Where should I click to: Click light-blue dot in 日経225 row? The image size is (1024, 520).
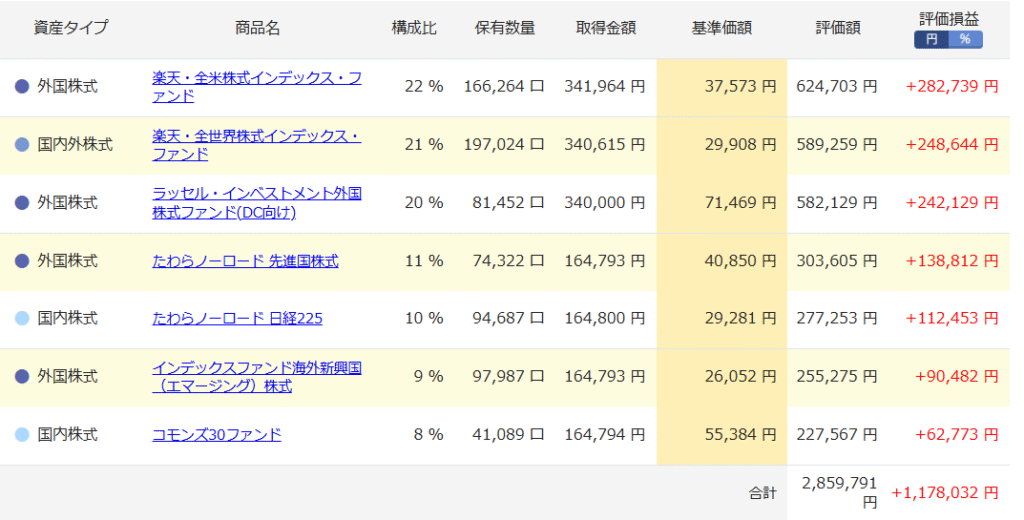22,319
